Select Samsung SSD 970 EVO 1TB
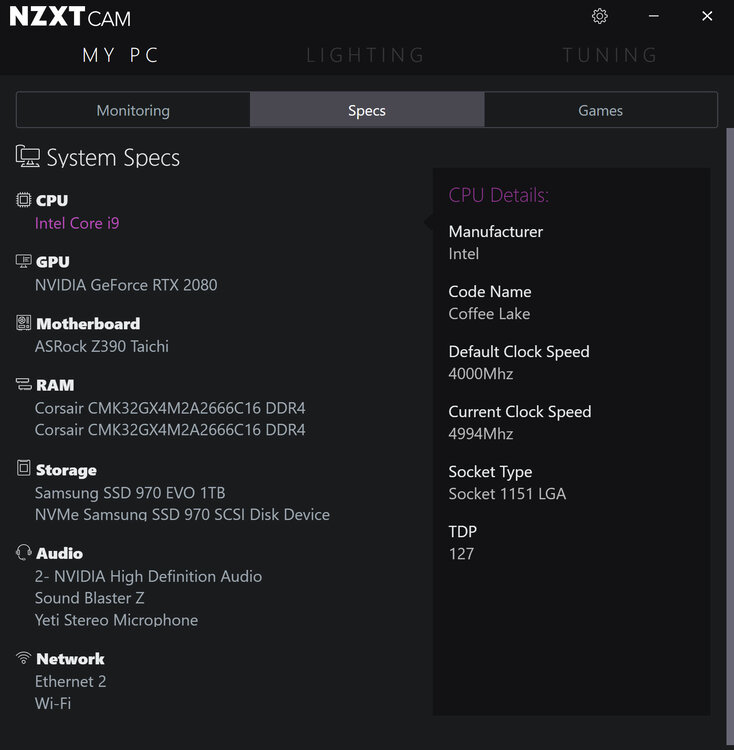Image resolution: width=734 pixels, height=750 pixels. [x=130, y=493]
